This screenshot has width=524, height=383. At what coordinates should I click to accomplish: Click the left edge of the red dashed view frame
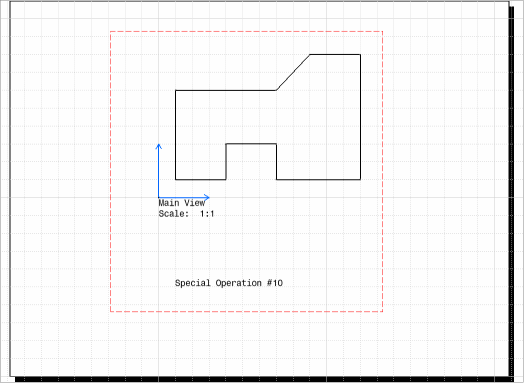coord(110,171)
